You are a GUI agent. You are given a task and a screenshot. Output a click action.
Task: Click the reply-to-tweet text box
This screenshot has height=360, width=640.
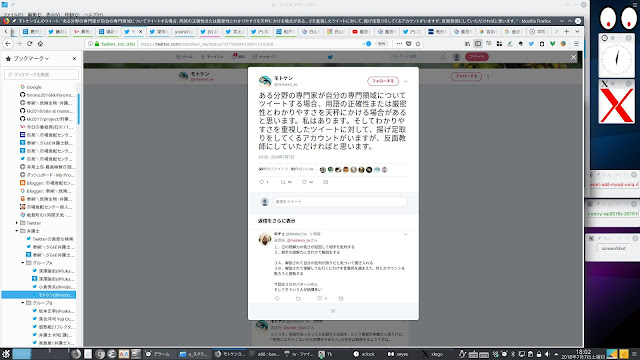tap(340, 202)
